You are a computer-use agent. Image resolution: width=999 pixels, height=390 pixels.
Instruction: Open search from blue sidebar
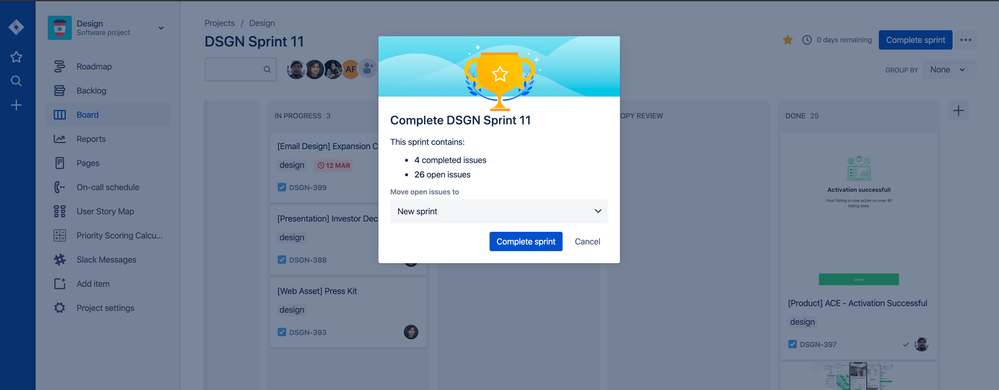(x=17, y=81)
